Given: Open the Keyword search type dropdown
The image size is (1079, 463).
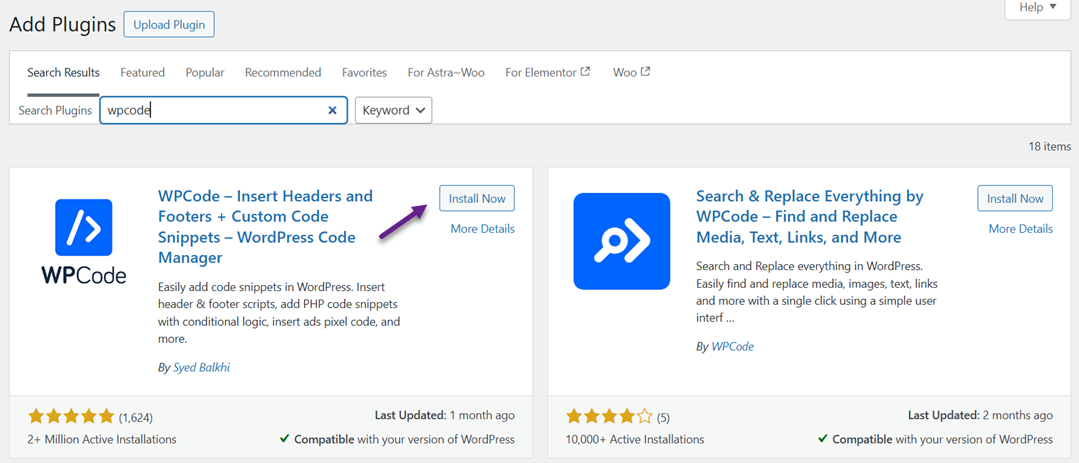Looking at the screenshot, I should click(x=394, y=110).
